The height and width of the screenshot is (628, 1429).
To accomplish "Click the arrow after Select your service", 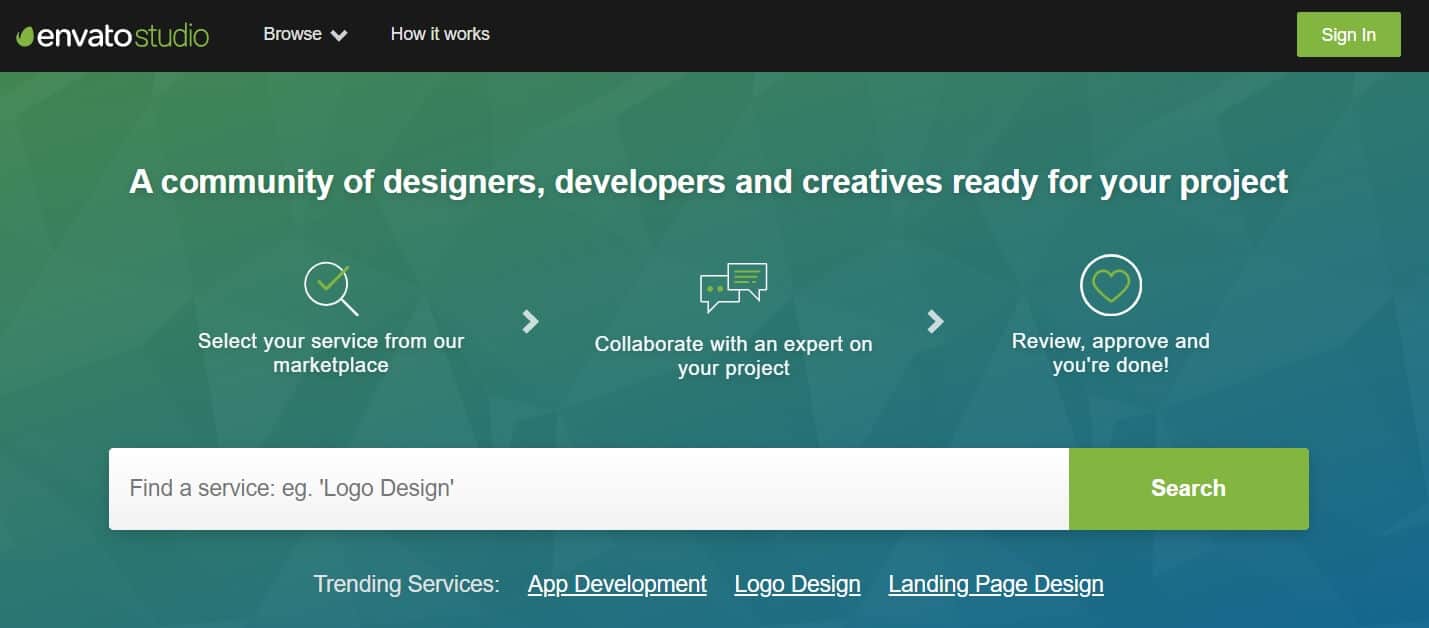I will [531, 321].
